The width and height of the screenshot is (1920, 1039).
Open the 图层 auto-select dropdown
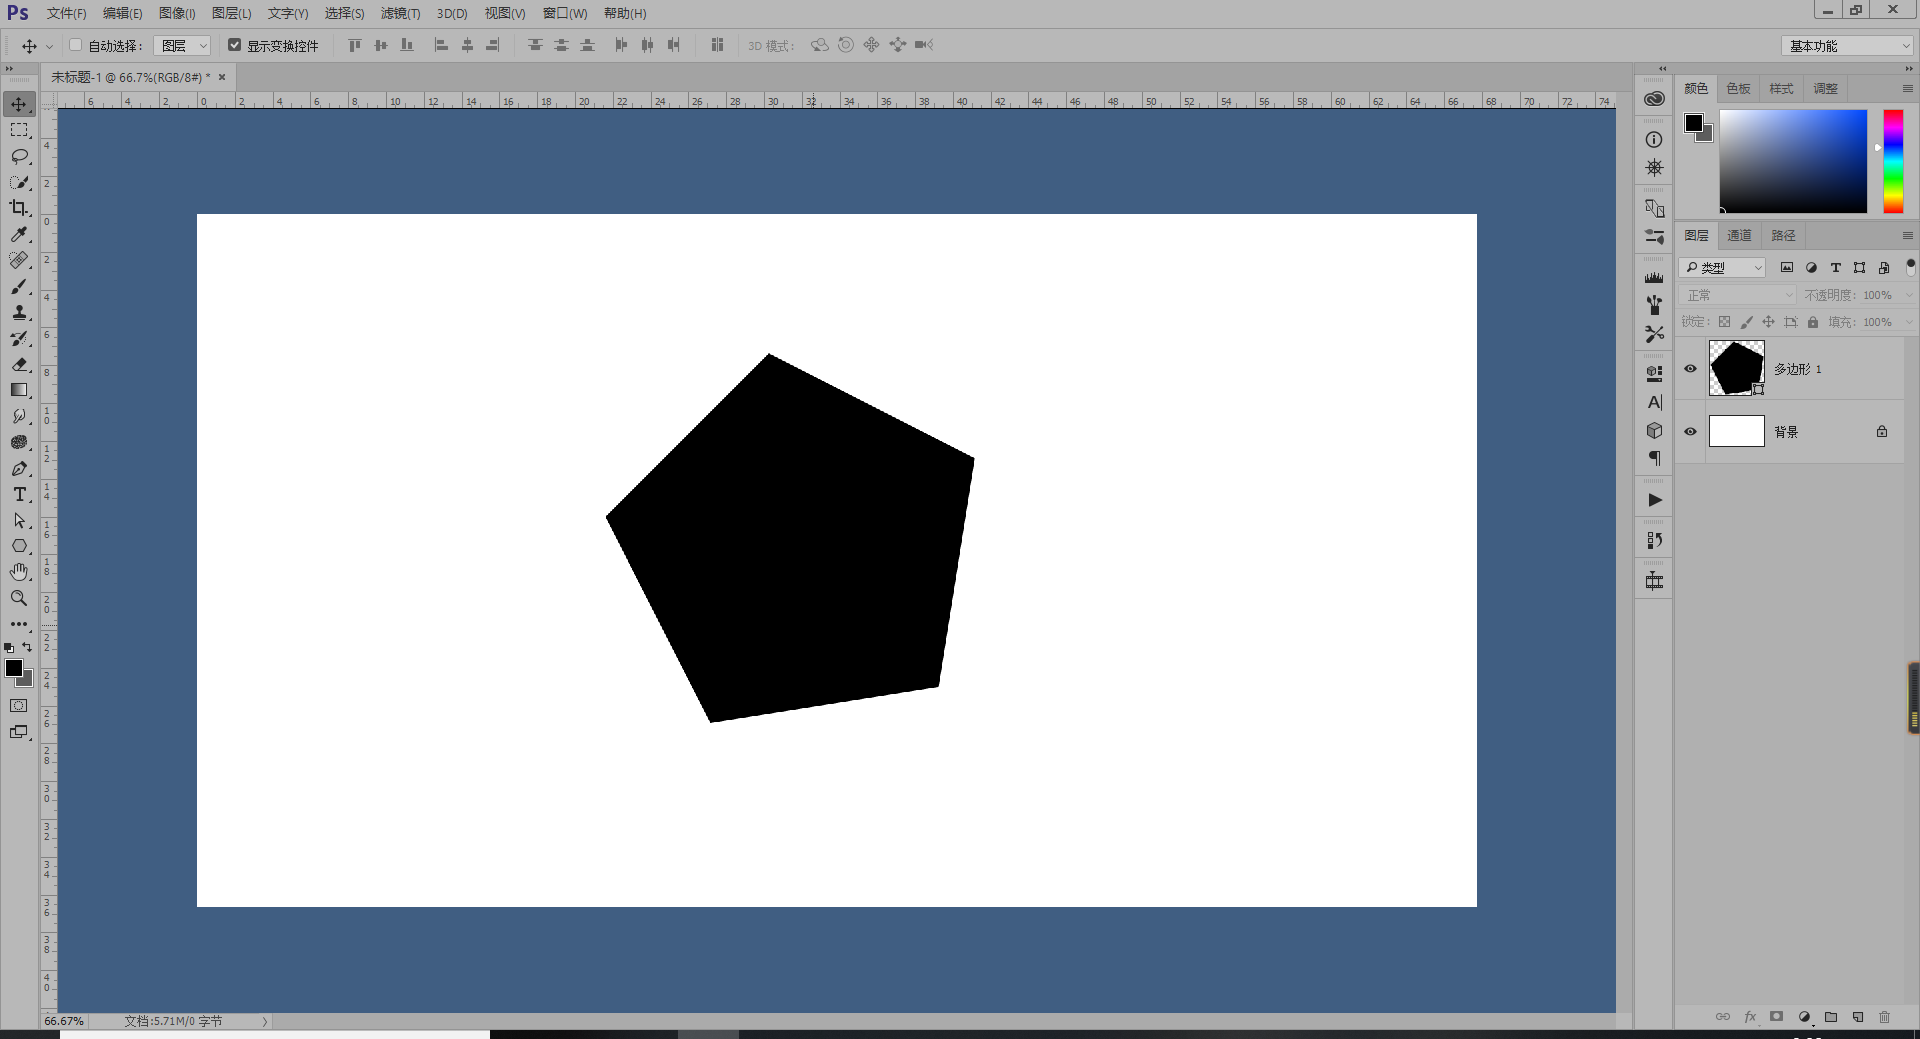(x=182, y=45)
